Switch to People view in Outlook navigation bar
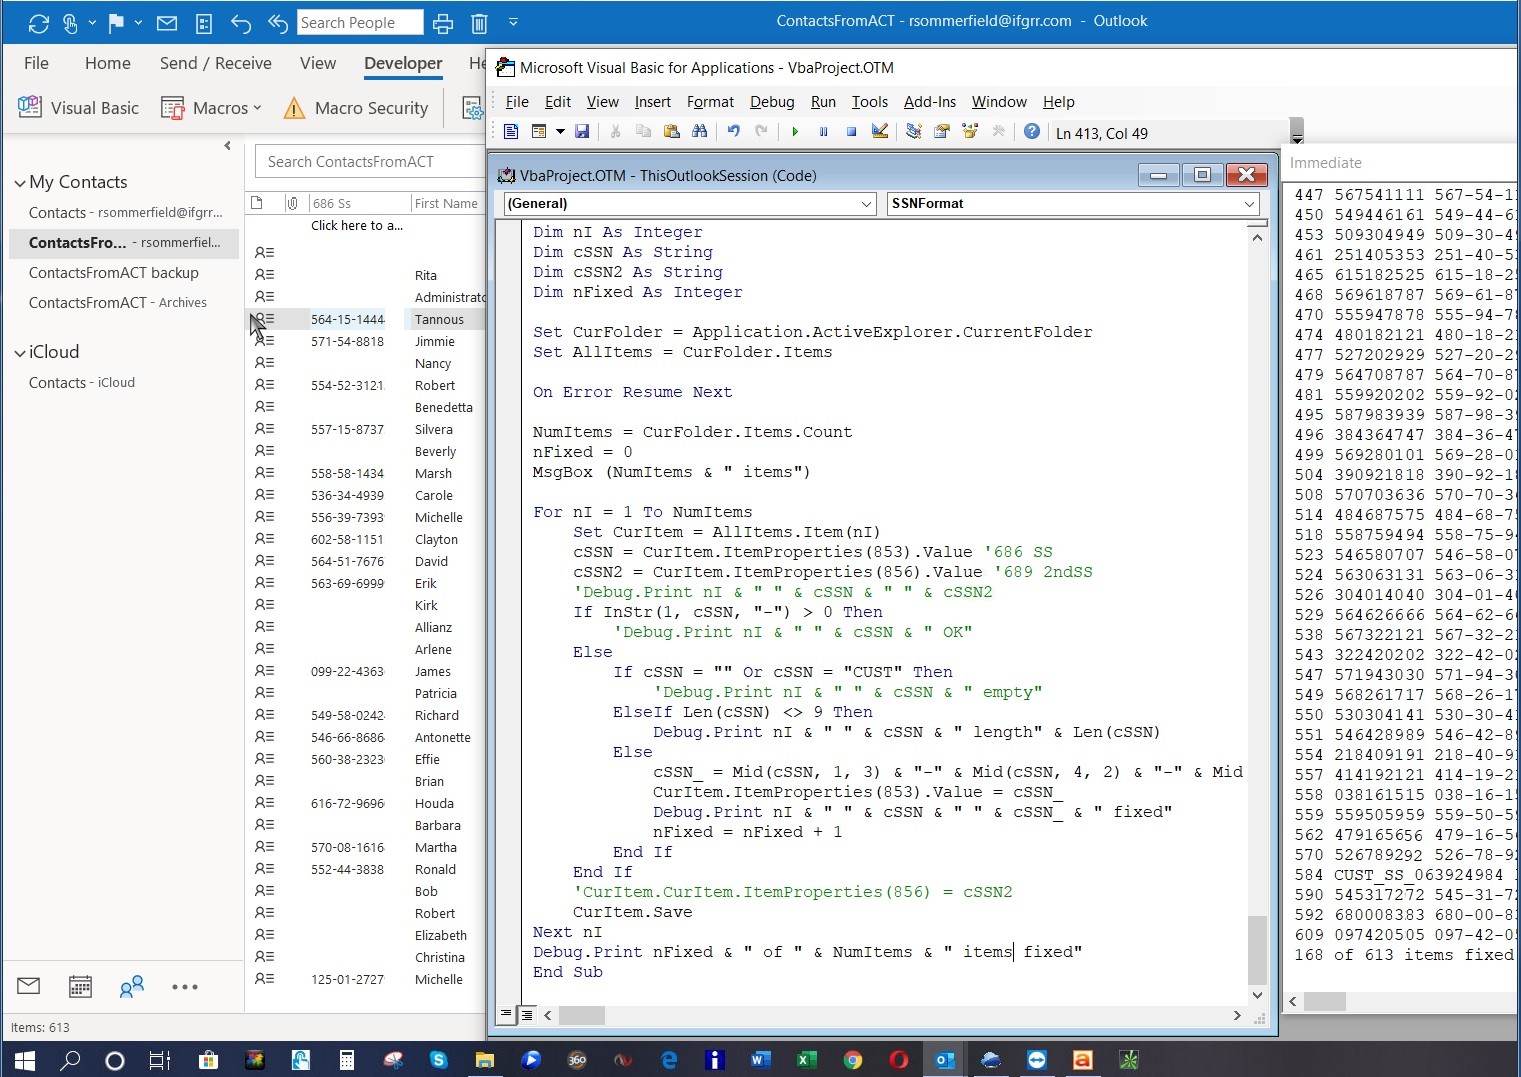The width and height of the screenshot is (1521, 1077). pyautogui.click(x=132, y=987)
